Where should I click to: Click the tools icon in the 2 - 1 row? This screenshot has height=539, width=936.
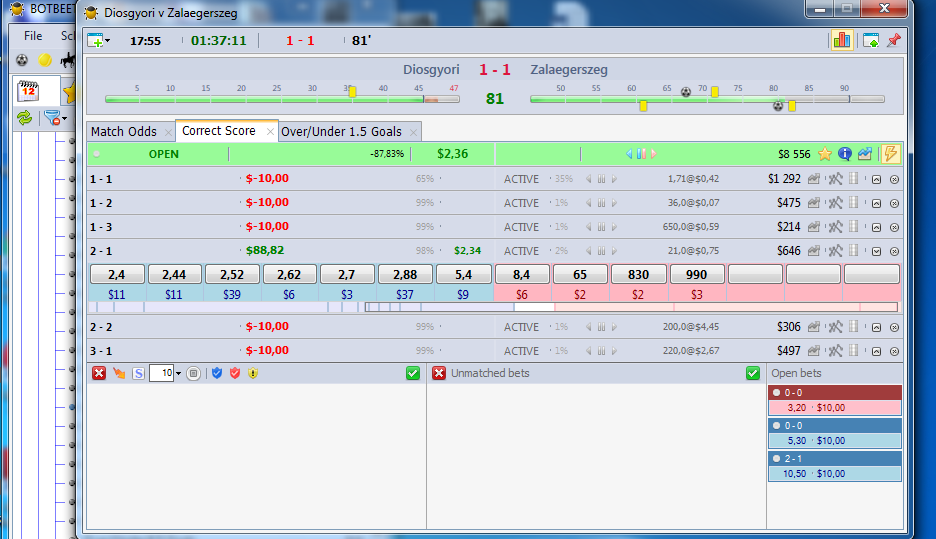(x=835, y=251)
